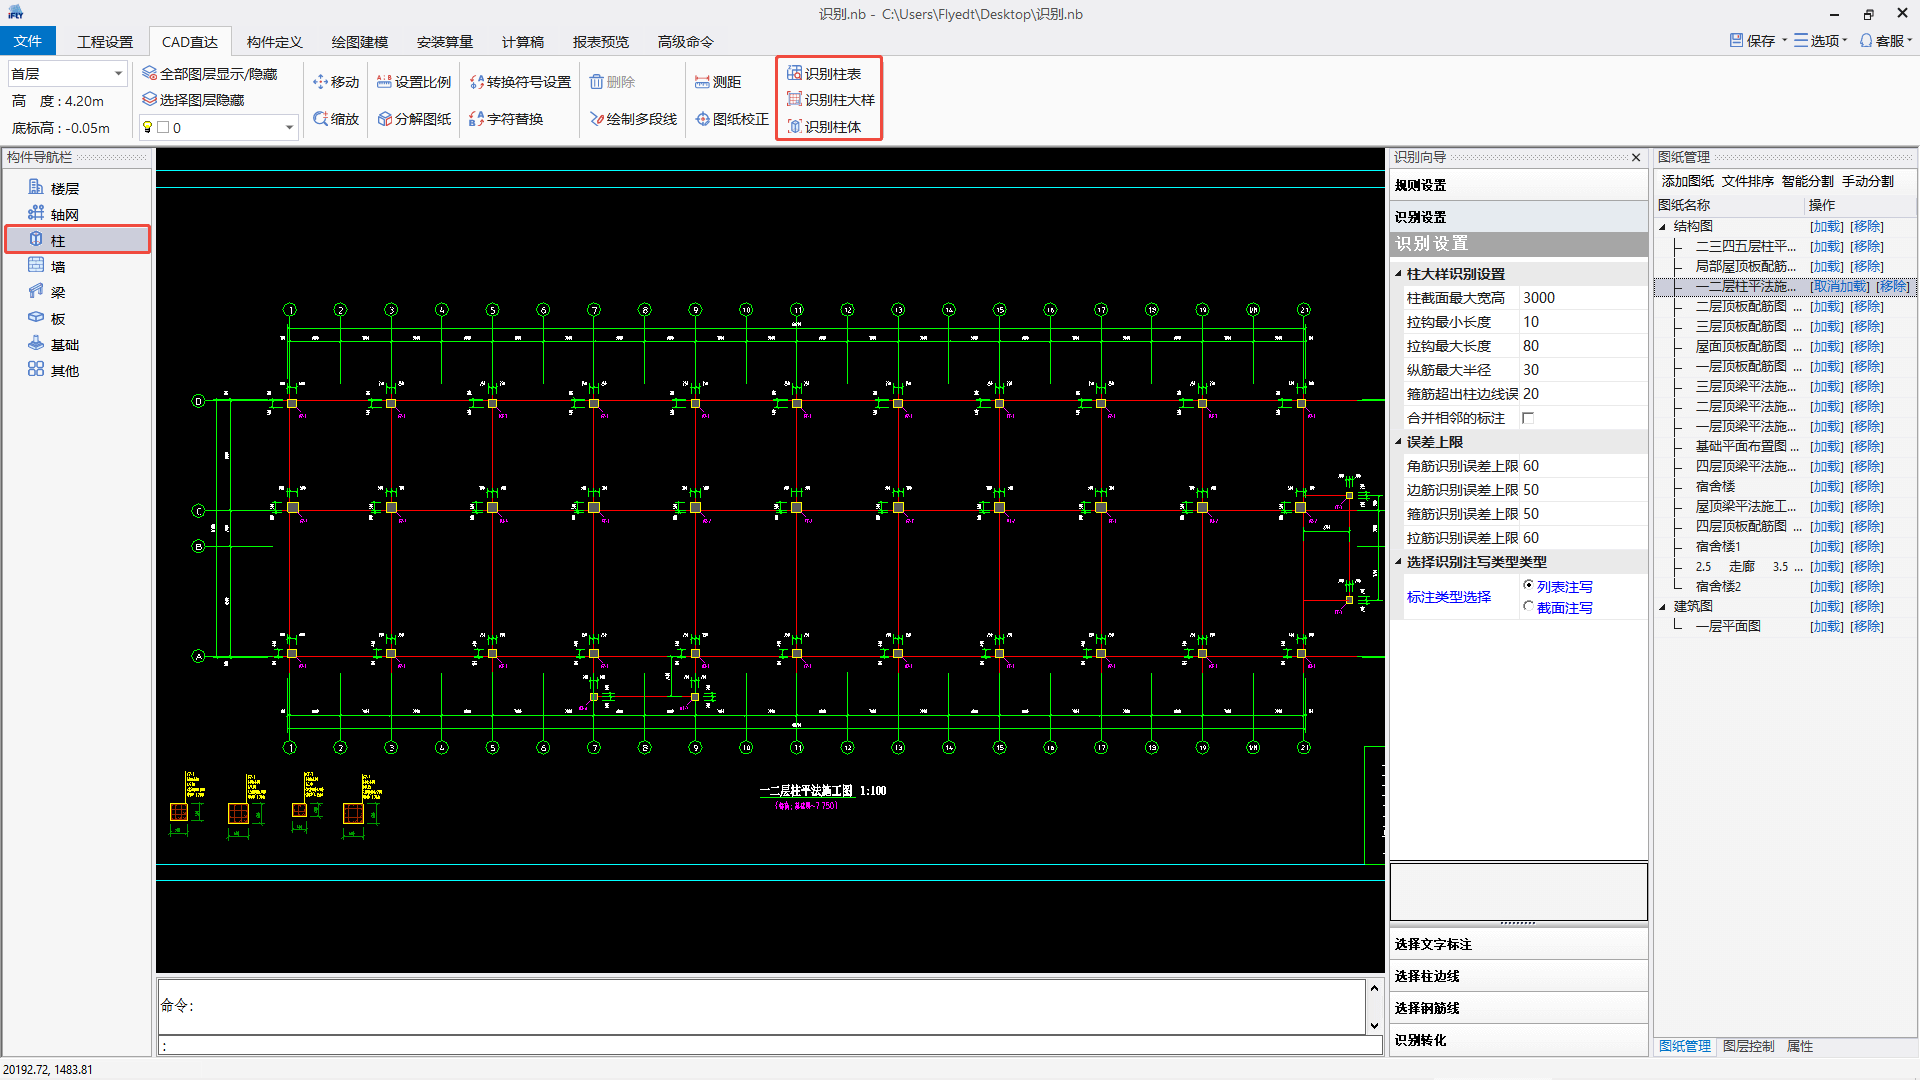Select 楼层 in component navigator
The height and width of the screenshot is (1080, 1920).
54,188
